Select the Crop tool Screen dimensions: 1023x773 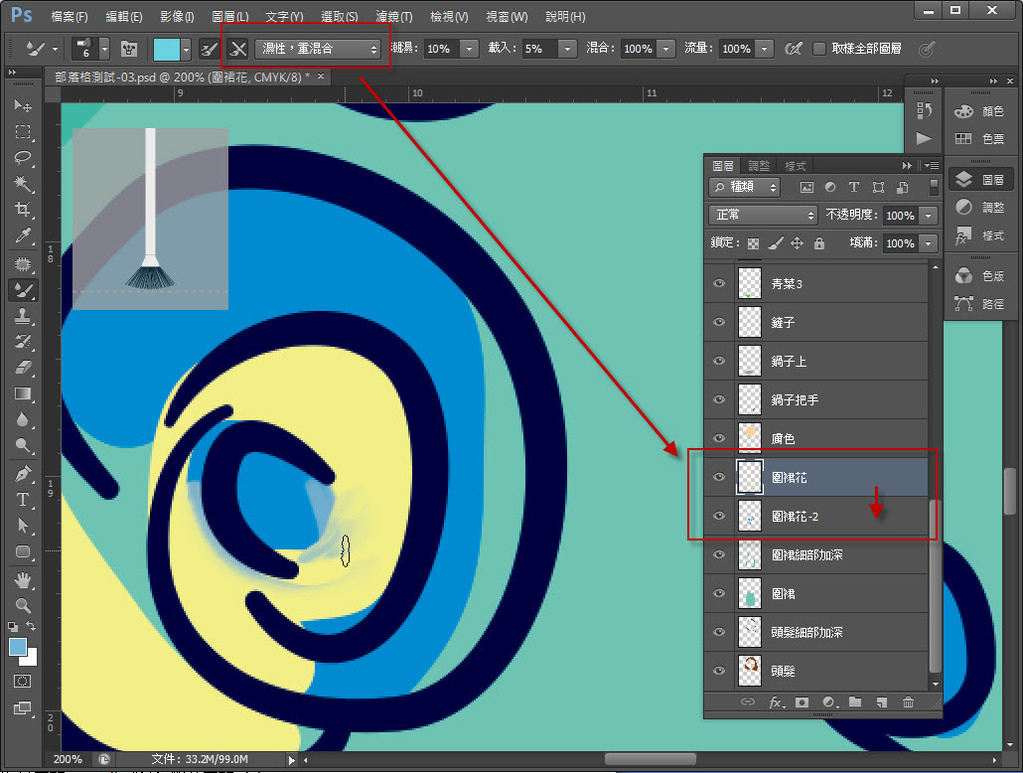22,210
